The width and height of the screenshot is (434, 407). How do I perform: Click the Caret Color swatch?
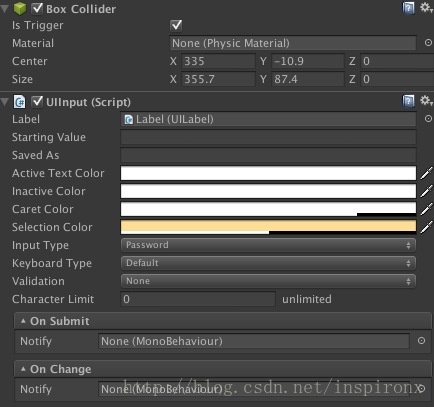point(268,209)
